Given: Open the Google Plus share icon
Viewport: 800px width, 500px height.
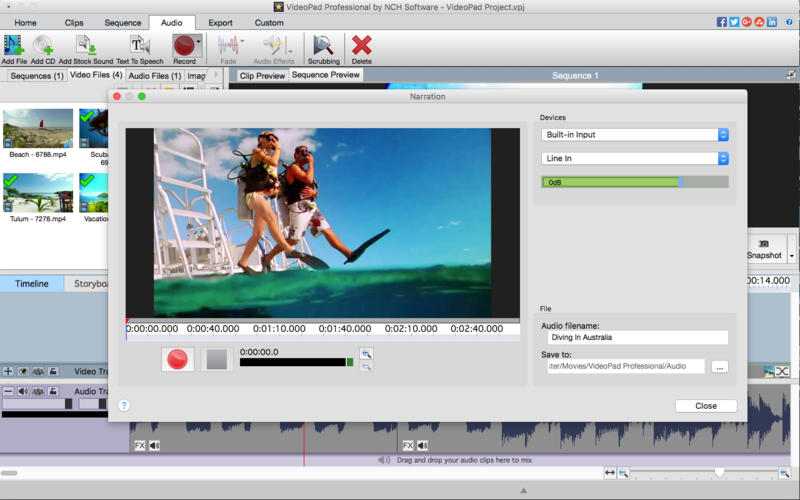Looking at the screenshot, I should (x=746, y=22).
